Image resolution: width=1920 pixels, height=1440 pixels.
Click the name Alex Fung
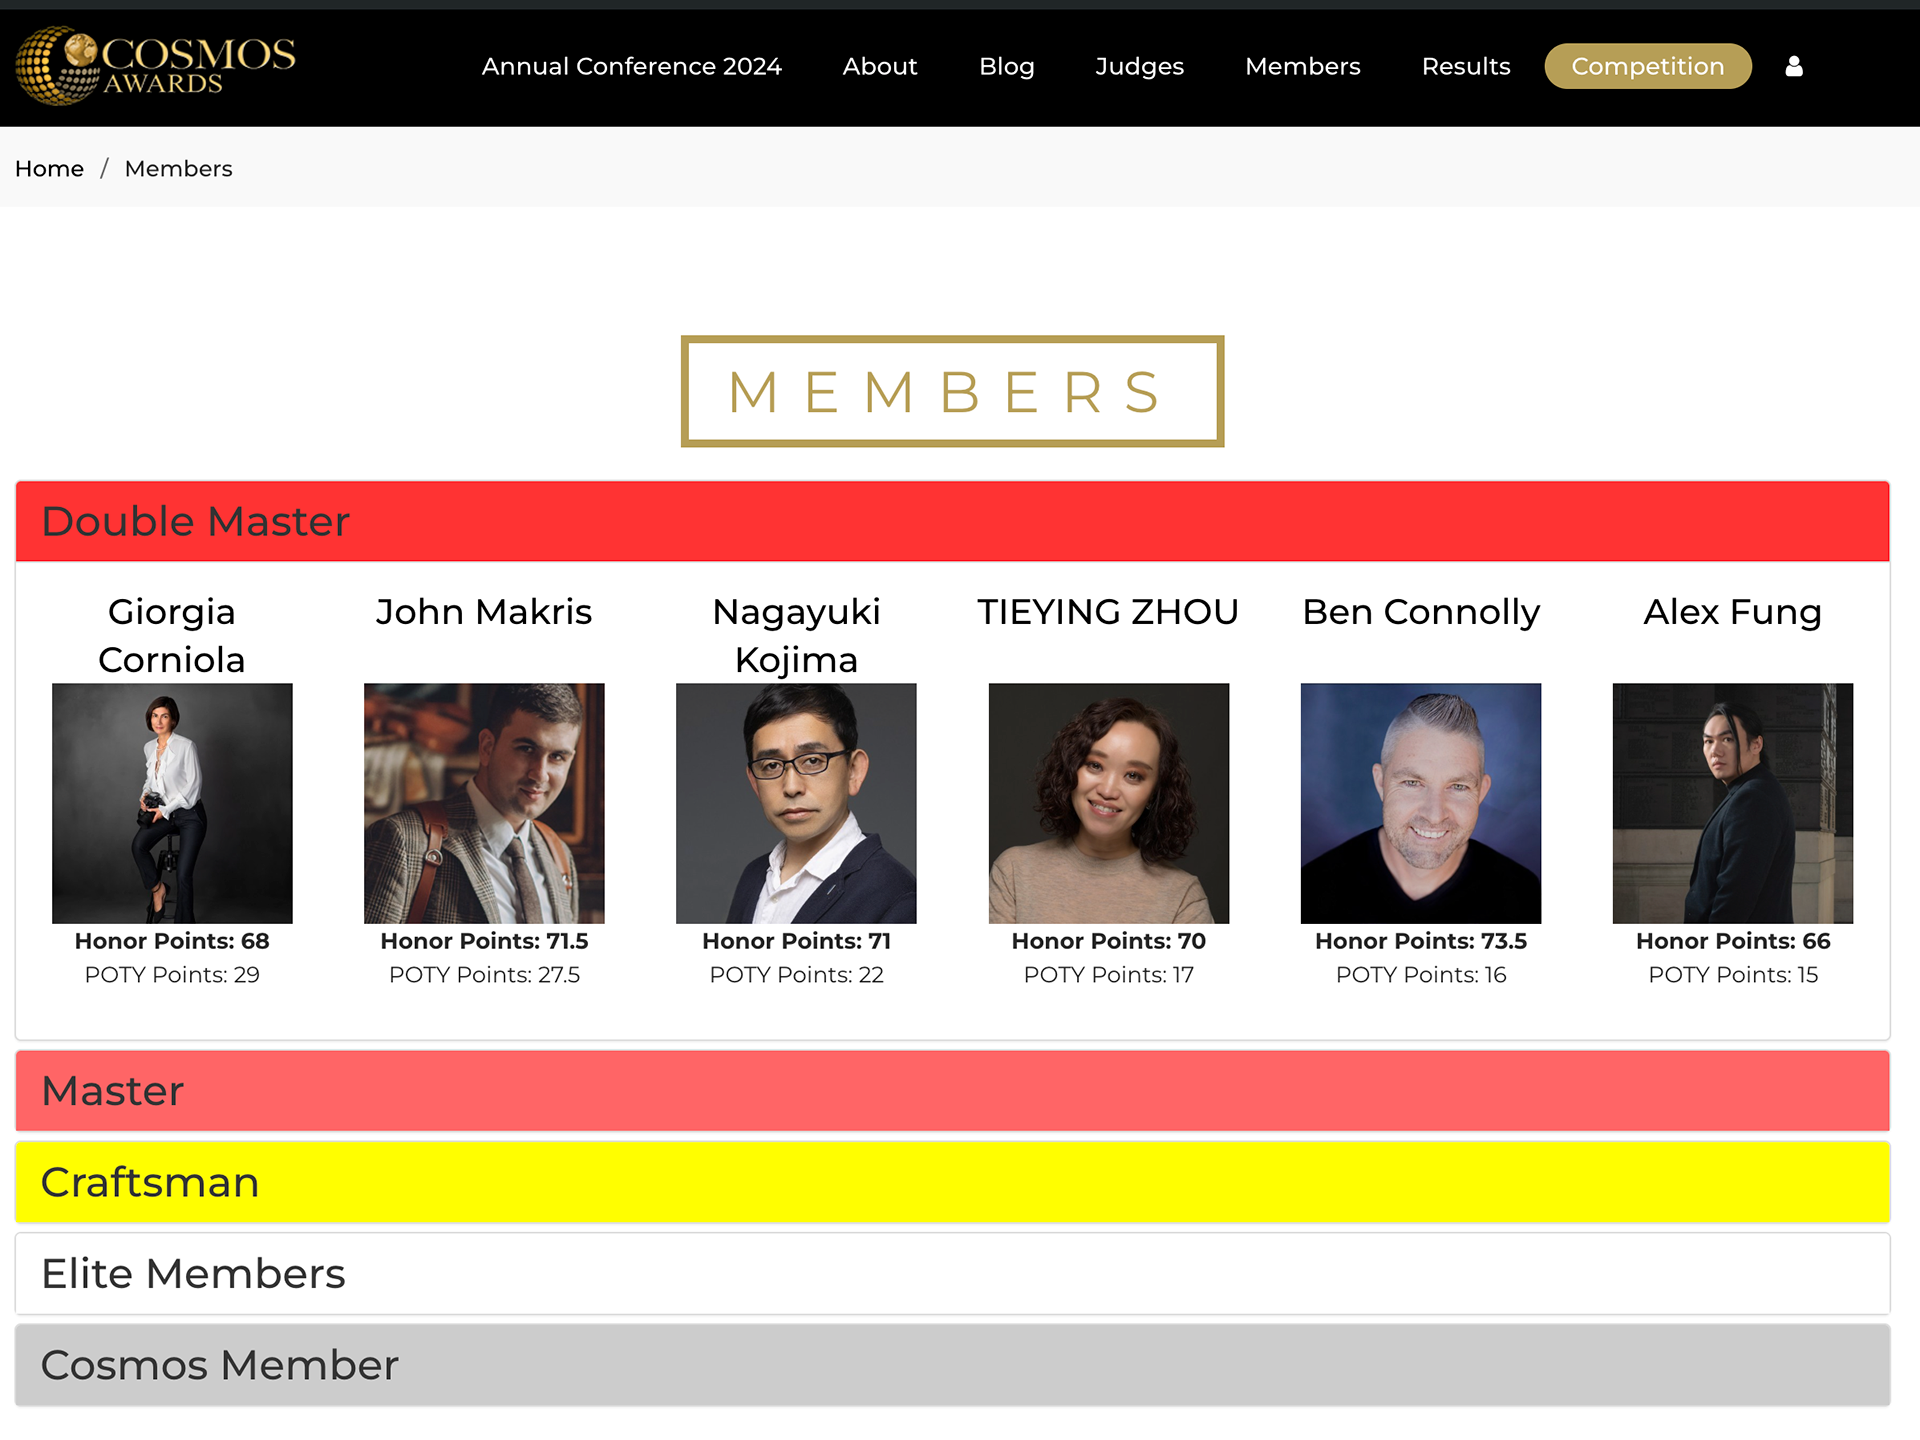(1733, 611)
